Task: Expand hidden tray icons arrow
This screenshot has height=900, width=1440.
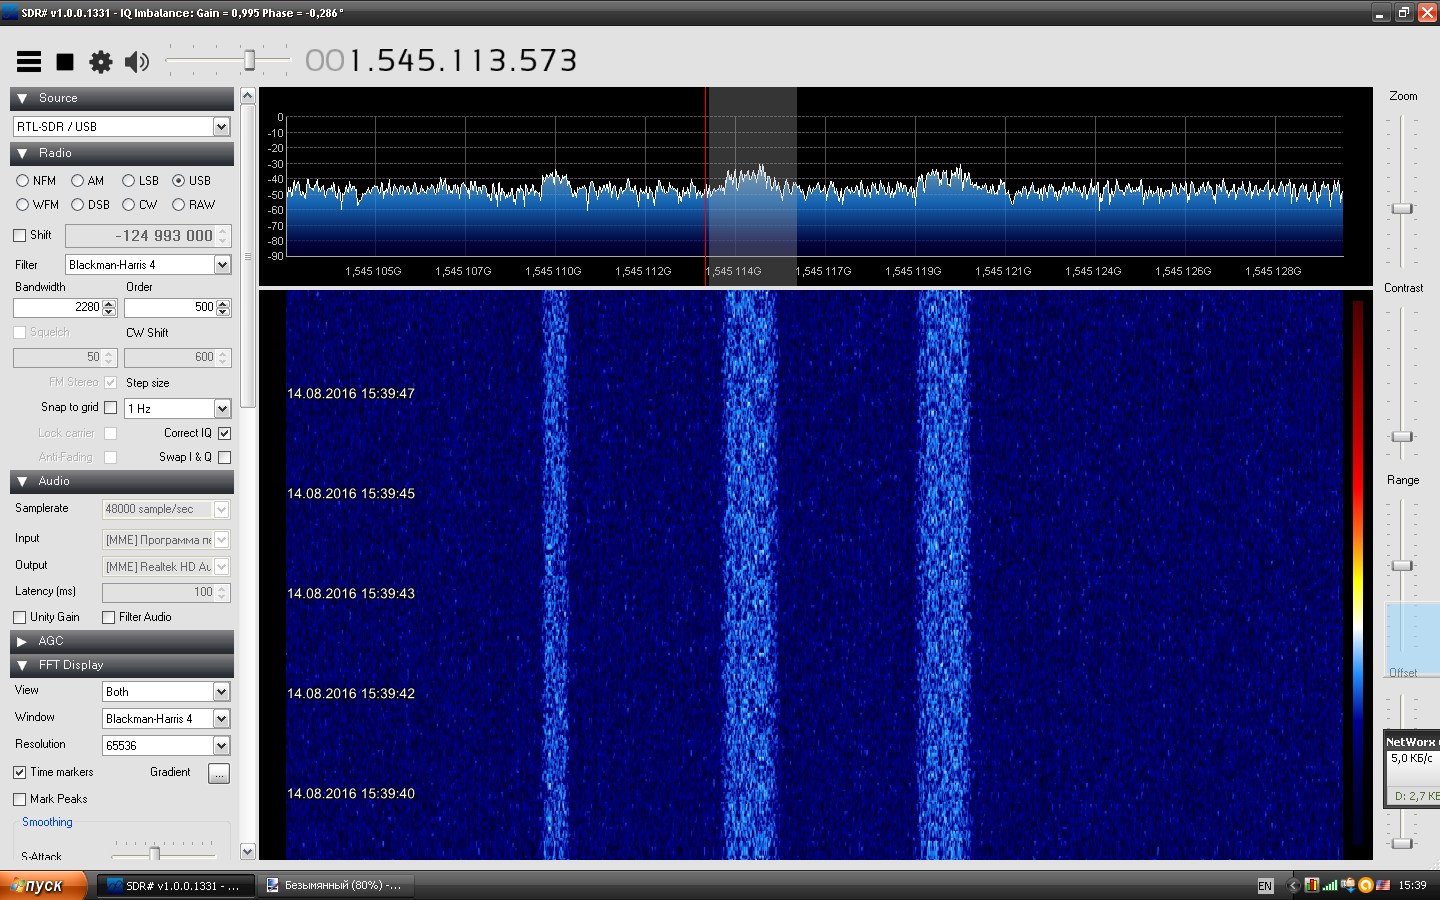Action: click(1293, 885)
